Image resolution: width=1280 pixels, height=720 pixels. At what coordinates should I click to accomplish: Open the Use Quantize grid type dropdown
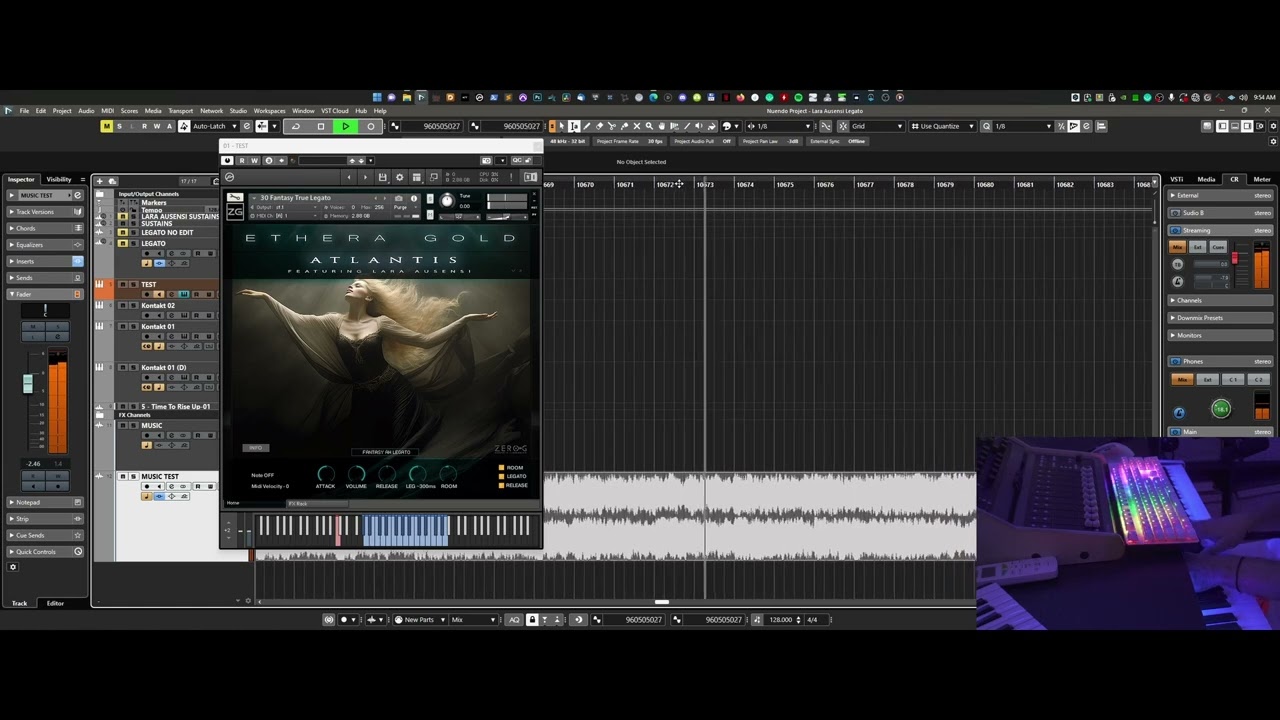click(943, 126)
